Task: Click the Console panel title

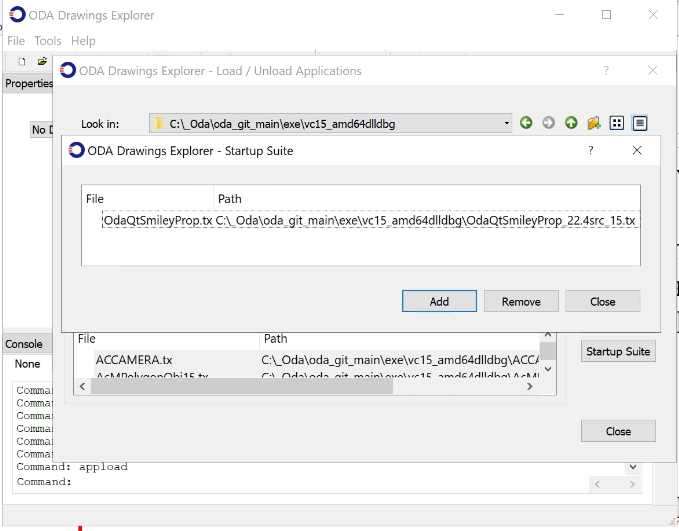Action: click(x=24, y=344)
